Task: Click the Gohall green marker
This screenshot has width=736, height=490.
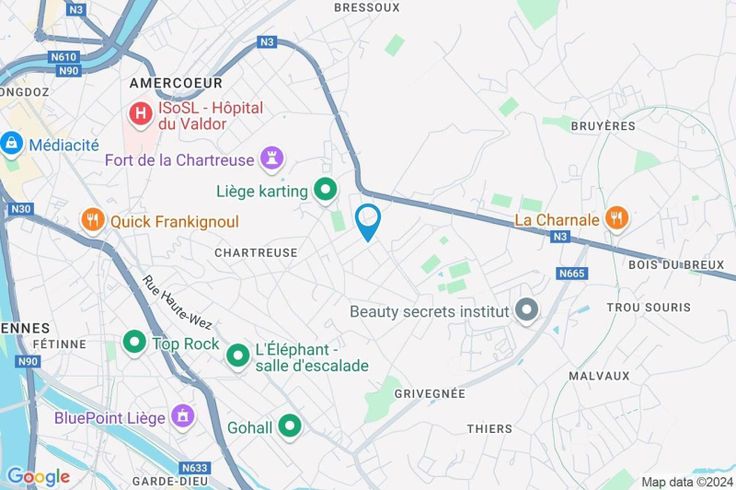Action: tap(290, 427)
